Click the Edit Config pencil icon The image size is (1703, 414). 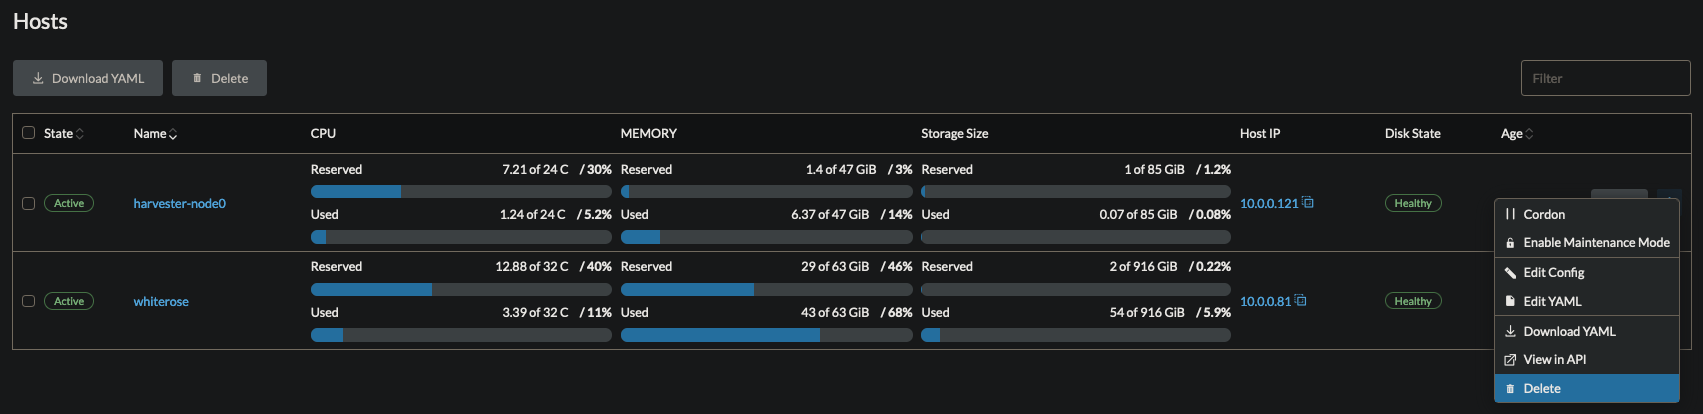click(1510, 272)
